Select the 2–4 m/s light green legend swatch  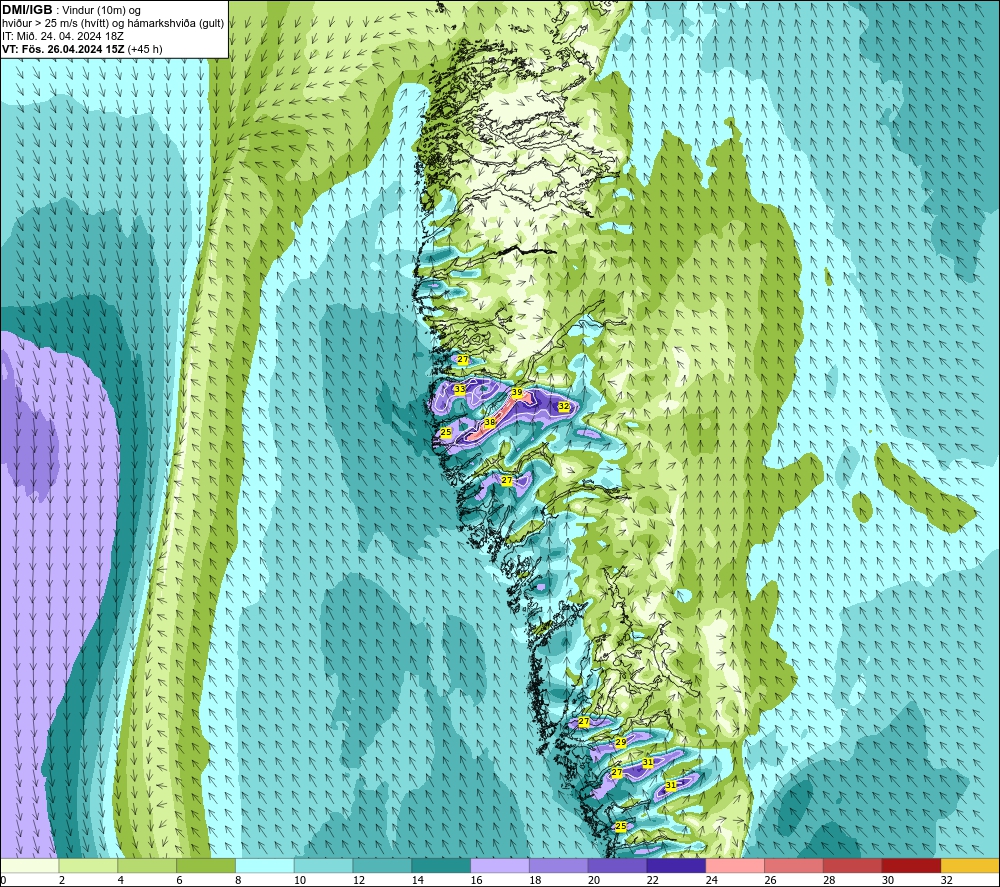tap(88, 865)
